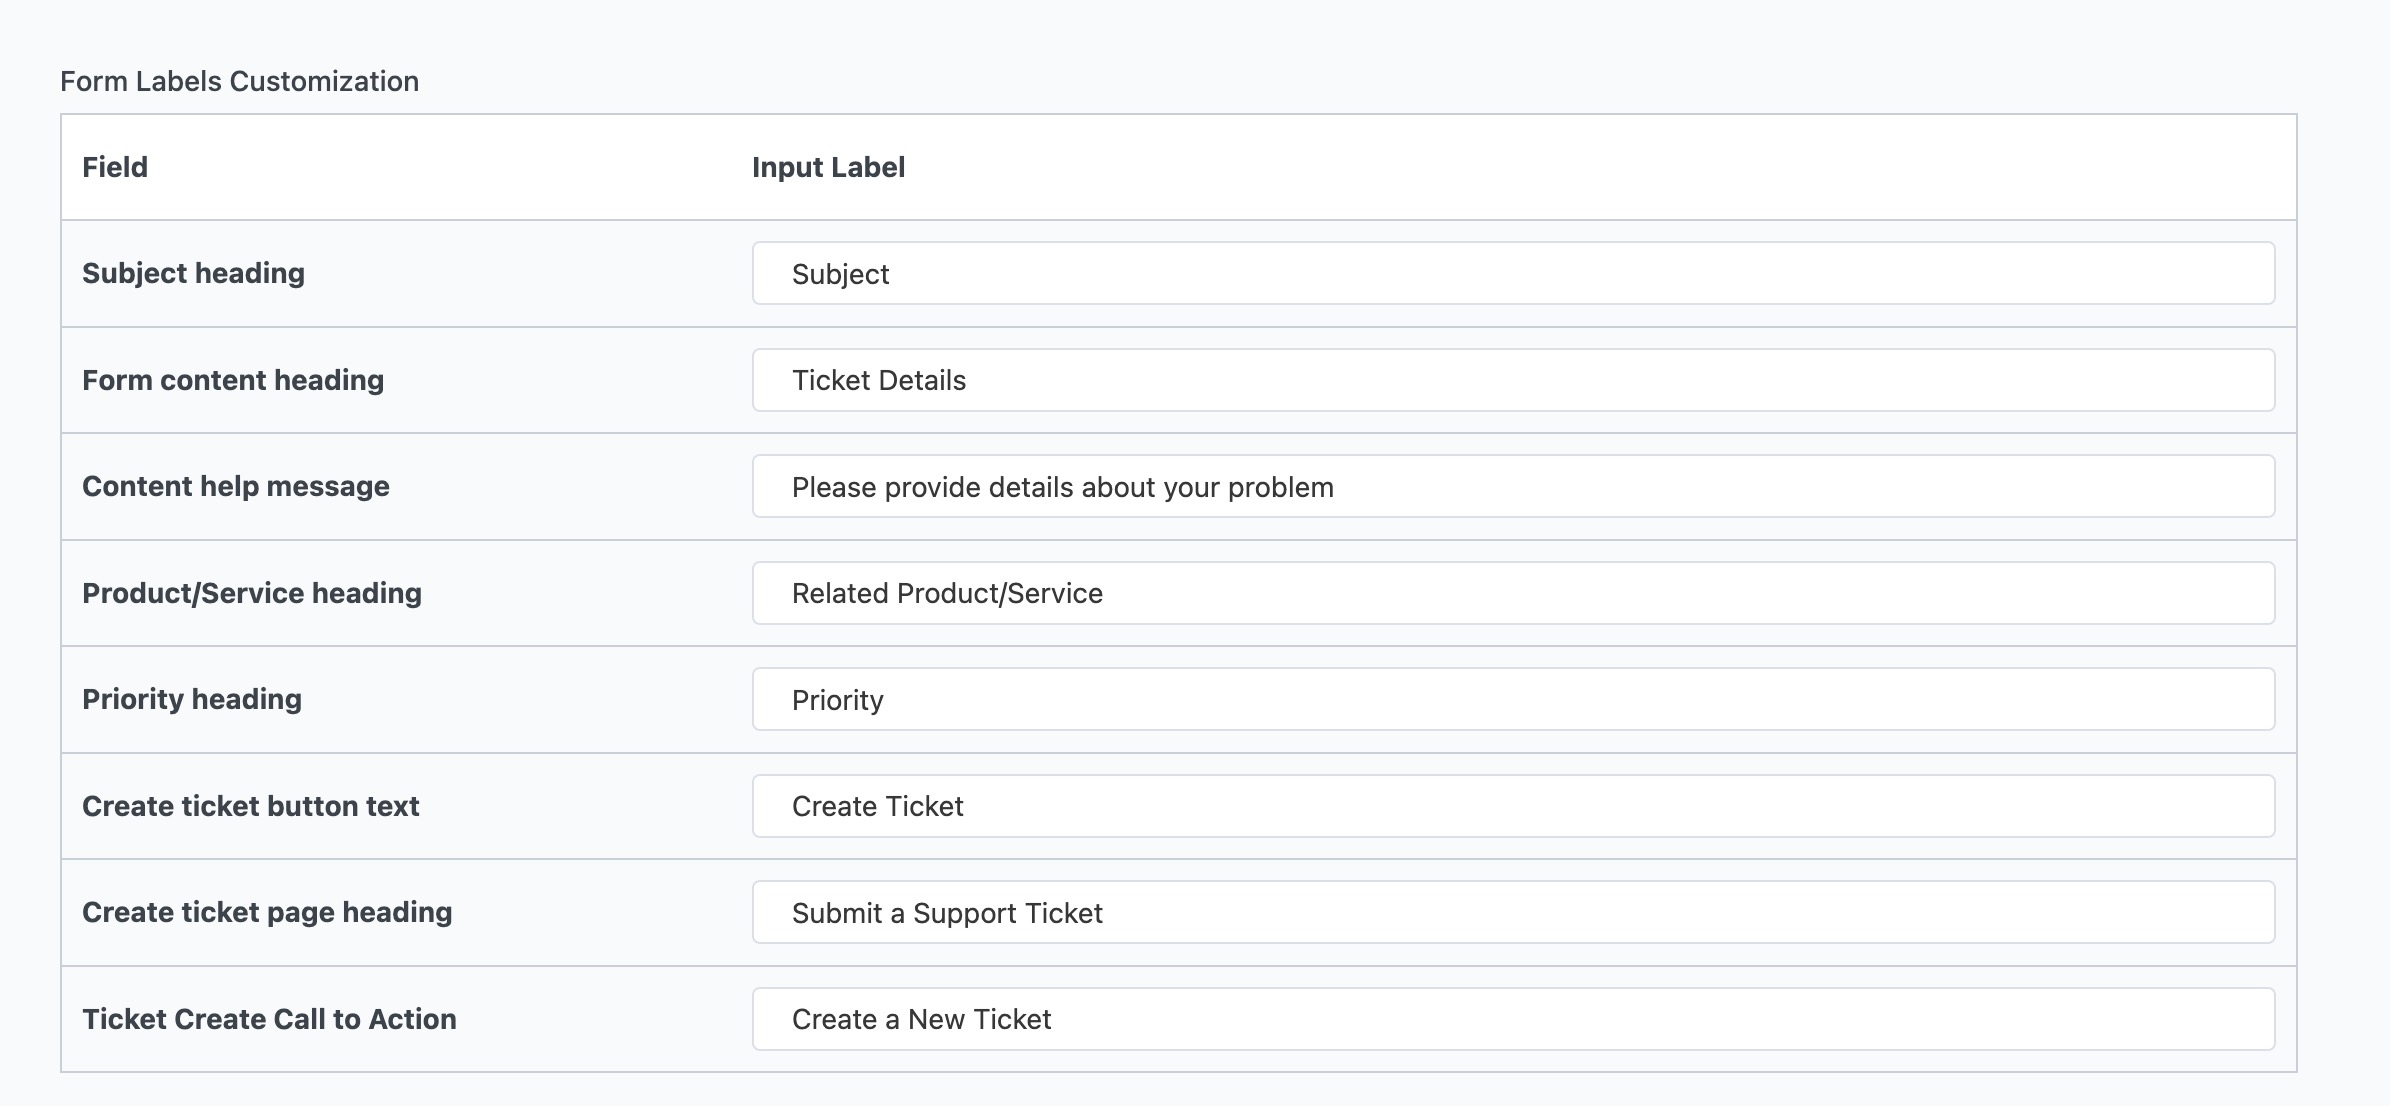Viewport: 2390px width, 1106px height.
Task: Click the Priority label input field
Action: pyautogui.click(x=1513, y=699)
